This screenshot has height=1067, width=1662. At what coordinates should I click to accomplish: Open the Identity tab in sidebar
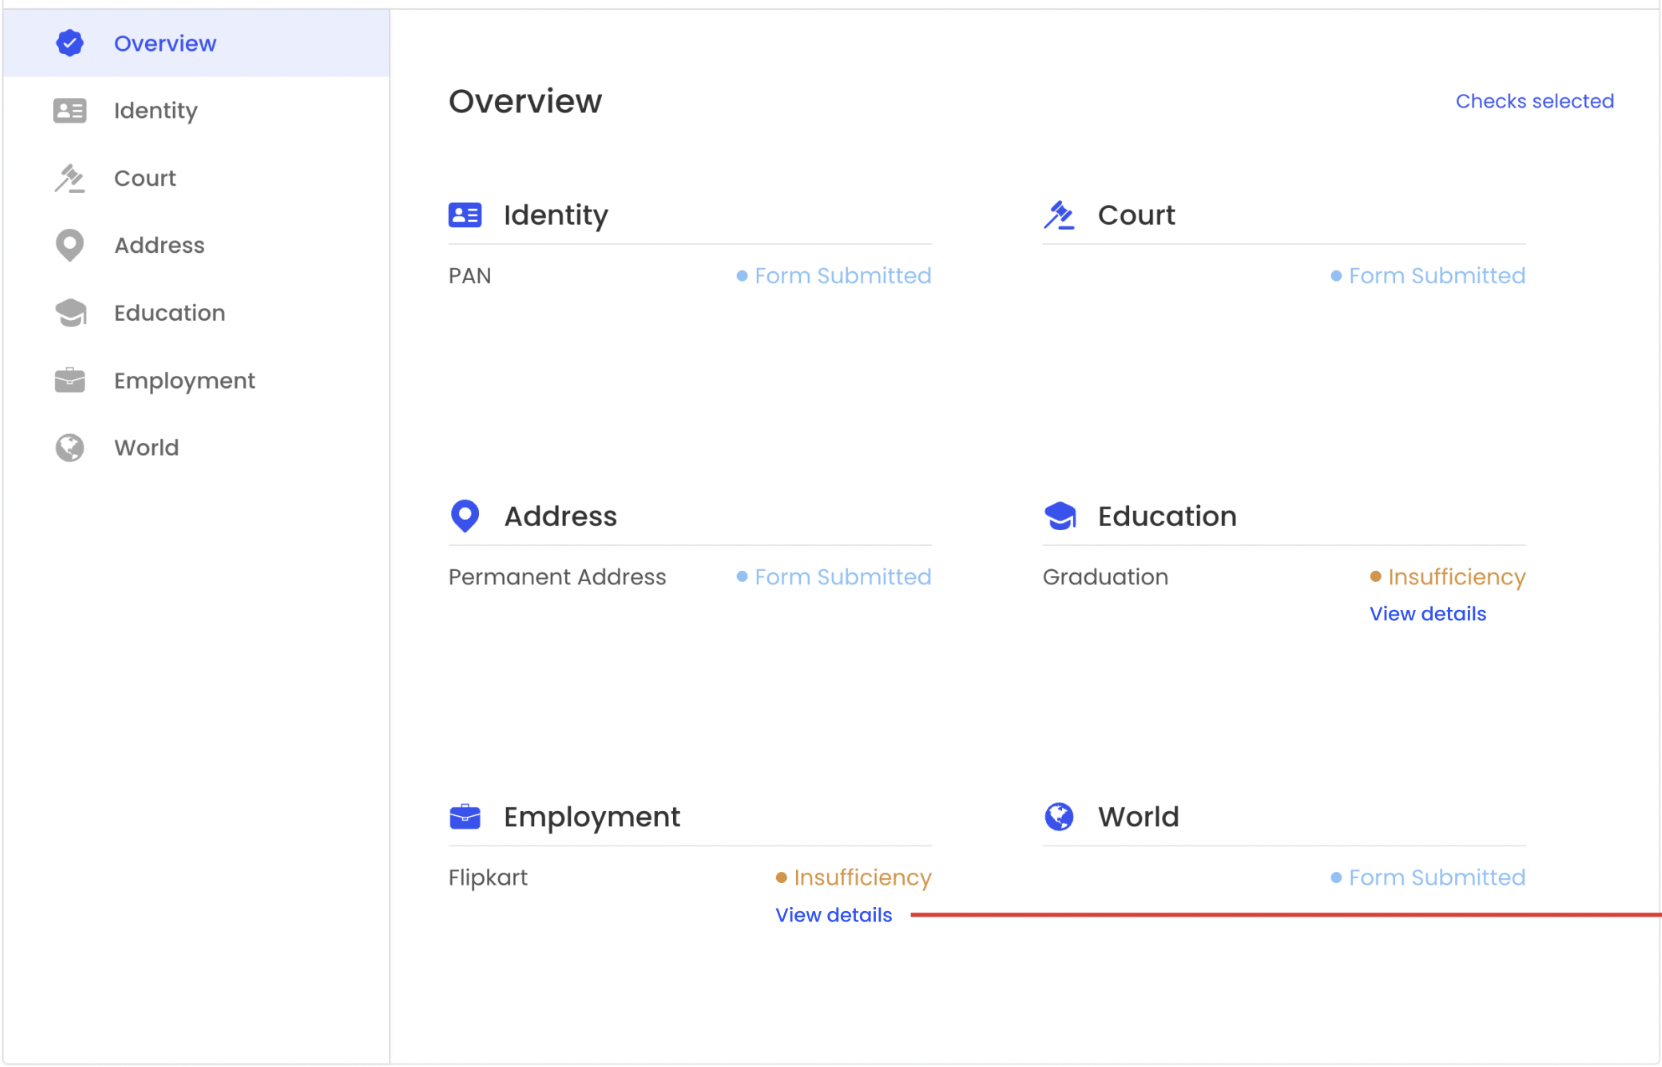[x=156, y=111]
